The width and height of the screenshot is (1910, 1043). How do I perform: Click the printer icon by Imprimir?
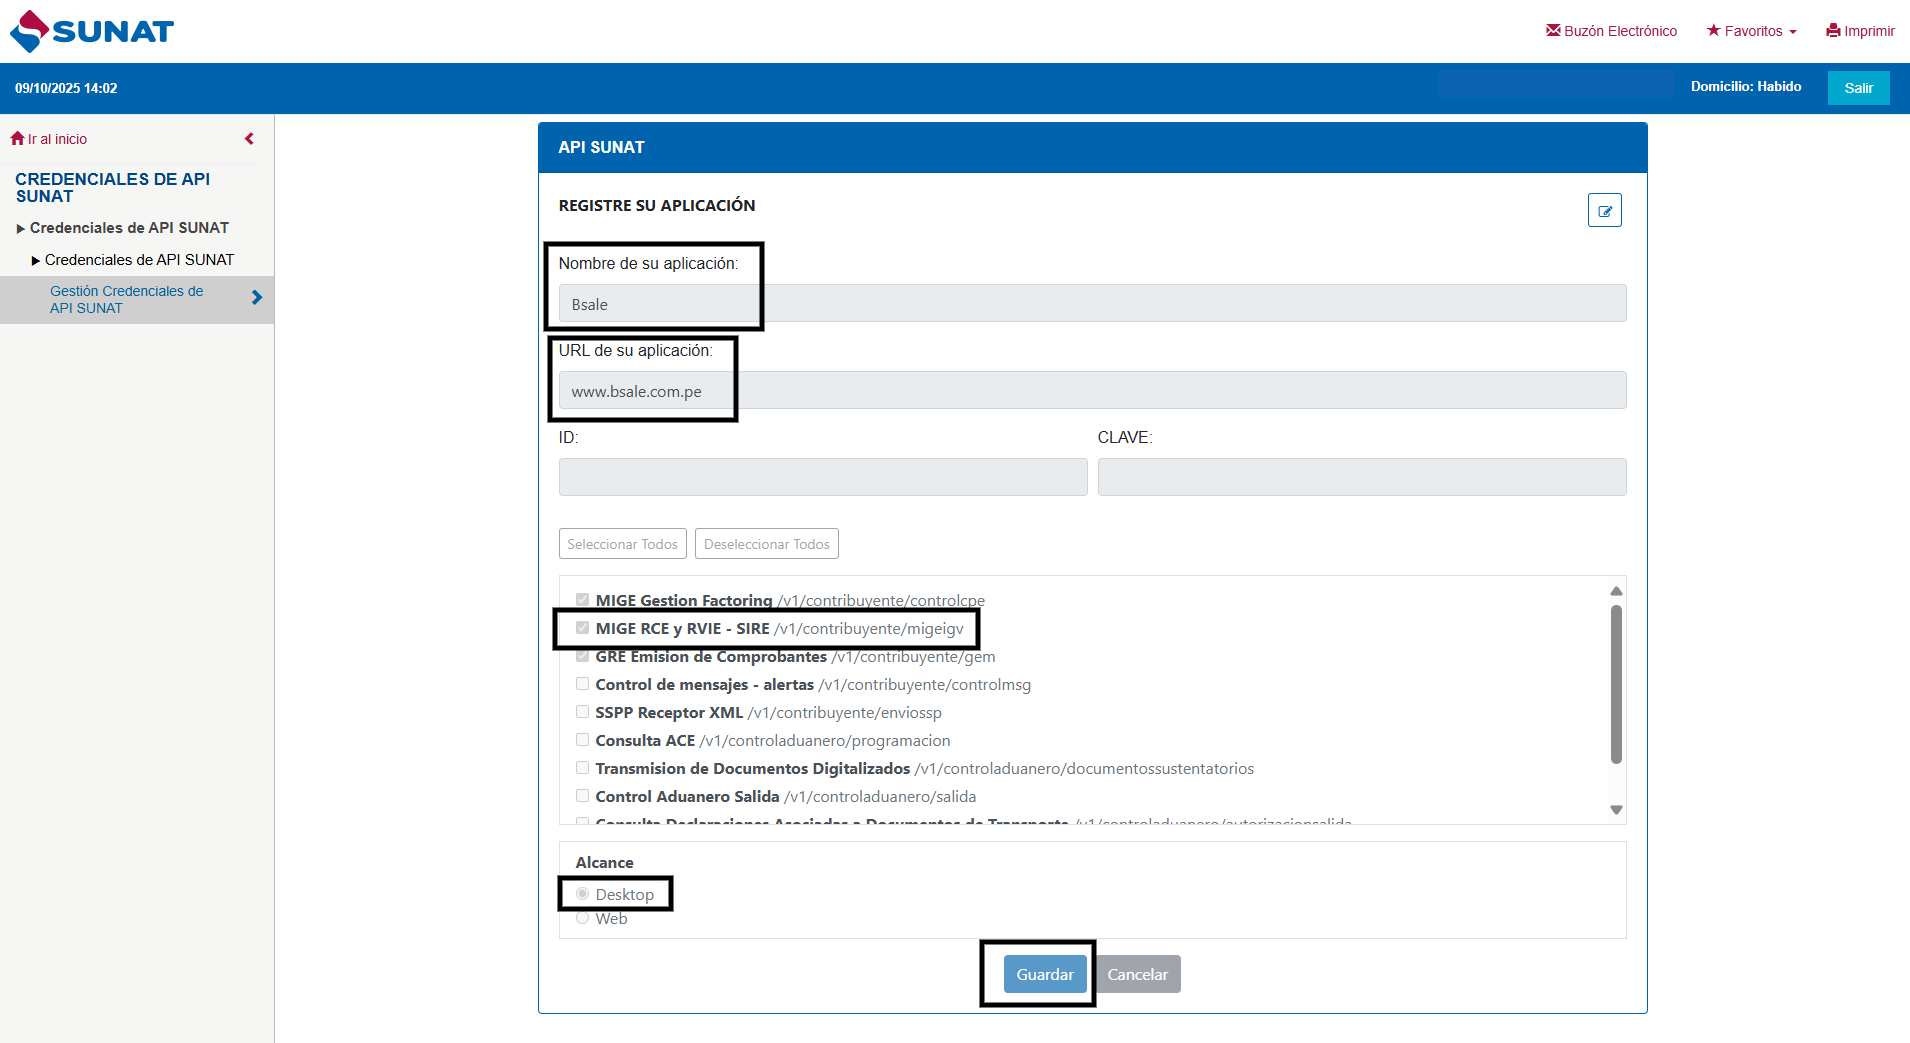pos(1833,31)
